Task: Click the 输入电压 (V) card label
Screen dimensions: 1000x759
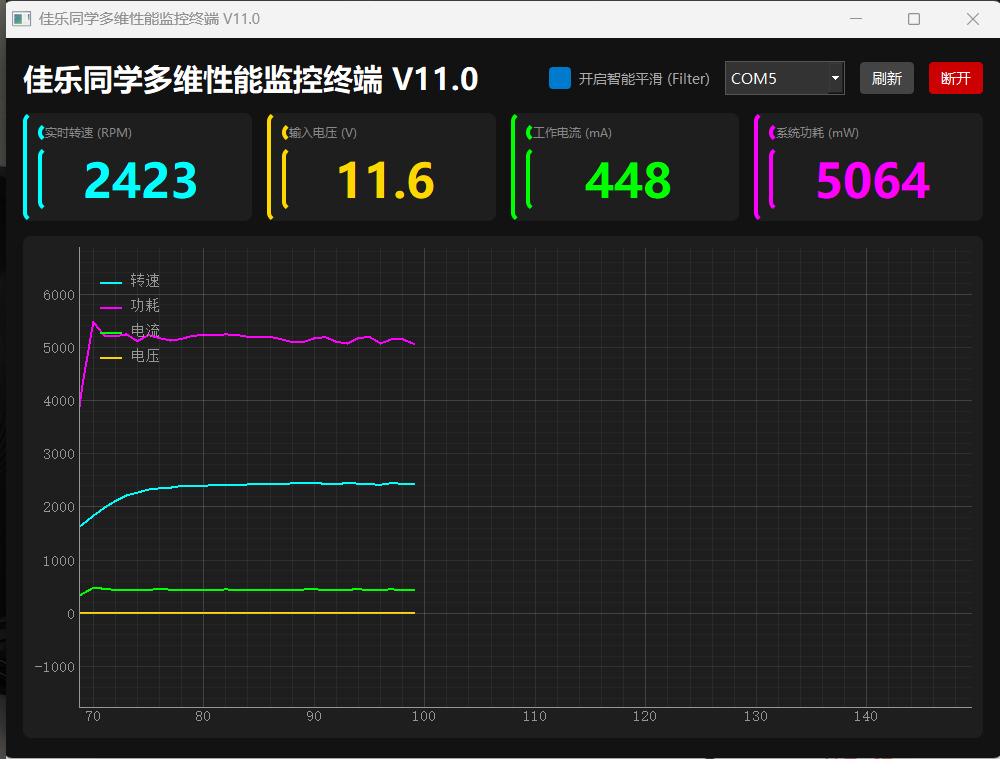Action: (x=323, y=133)
